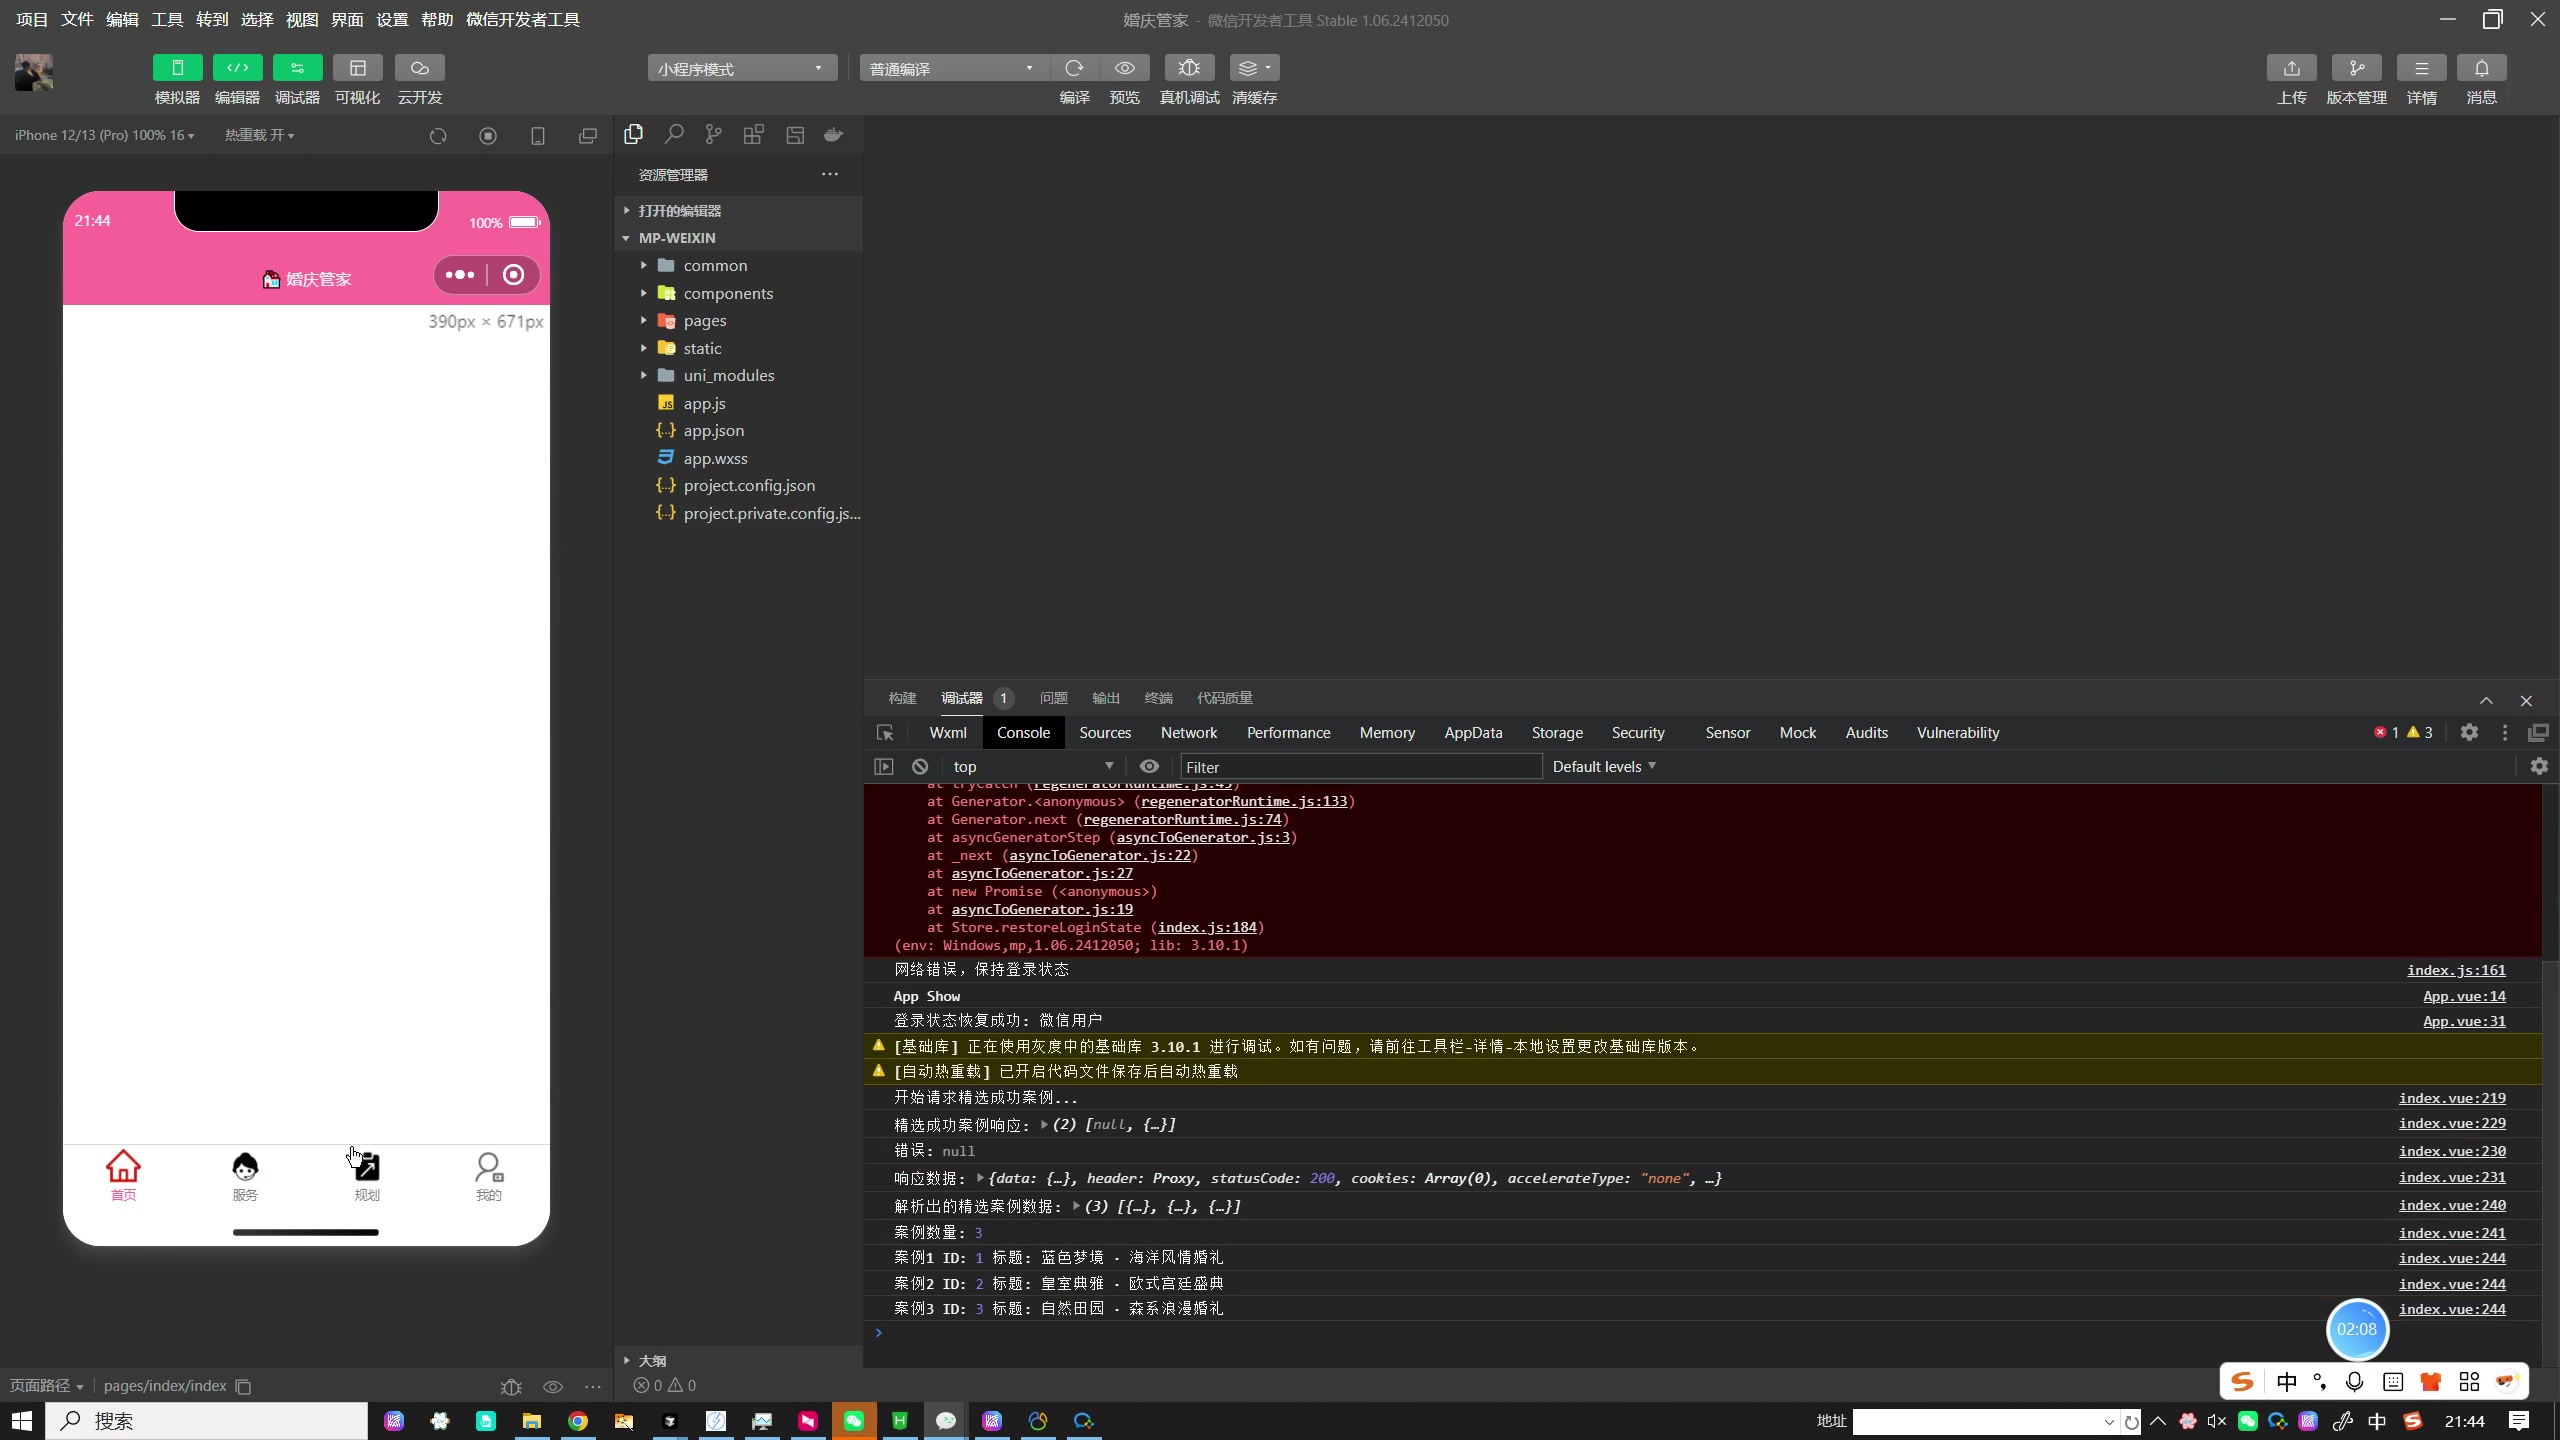2560x1440 pixels.
Task: Open the upload (上传) button
Action: pos(2291,68)
